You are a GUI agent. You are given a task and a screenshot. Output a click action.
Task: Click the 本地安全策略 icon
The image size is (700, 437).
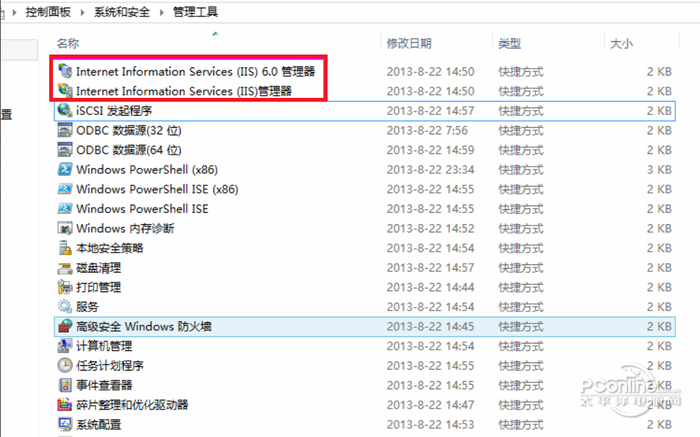point(65,248)
